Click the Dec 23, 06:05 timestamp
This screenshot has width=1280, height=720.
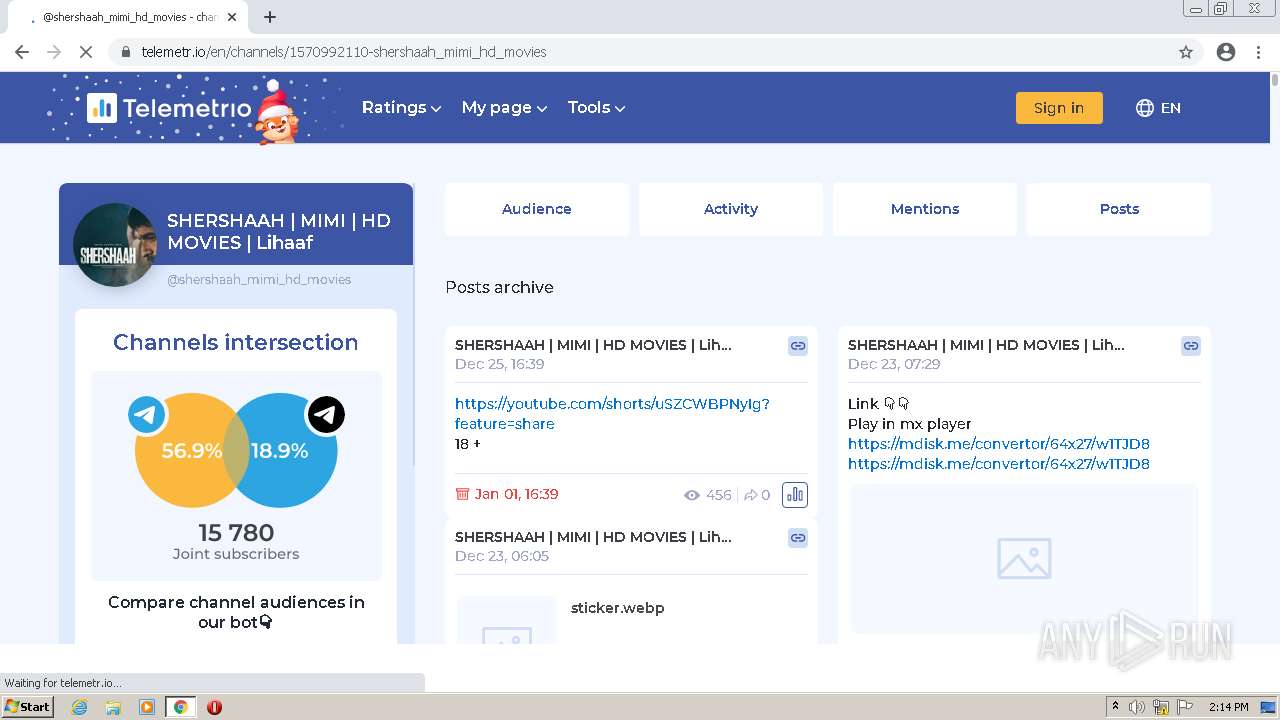pos(502,556)
